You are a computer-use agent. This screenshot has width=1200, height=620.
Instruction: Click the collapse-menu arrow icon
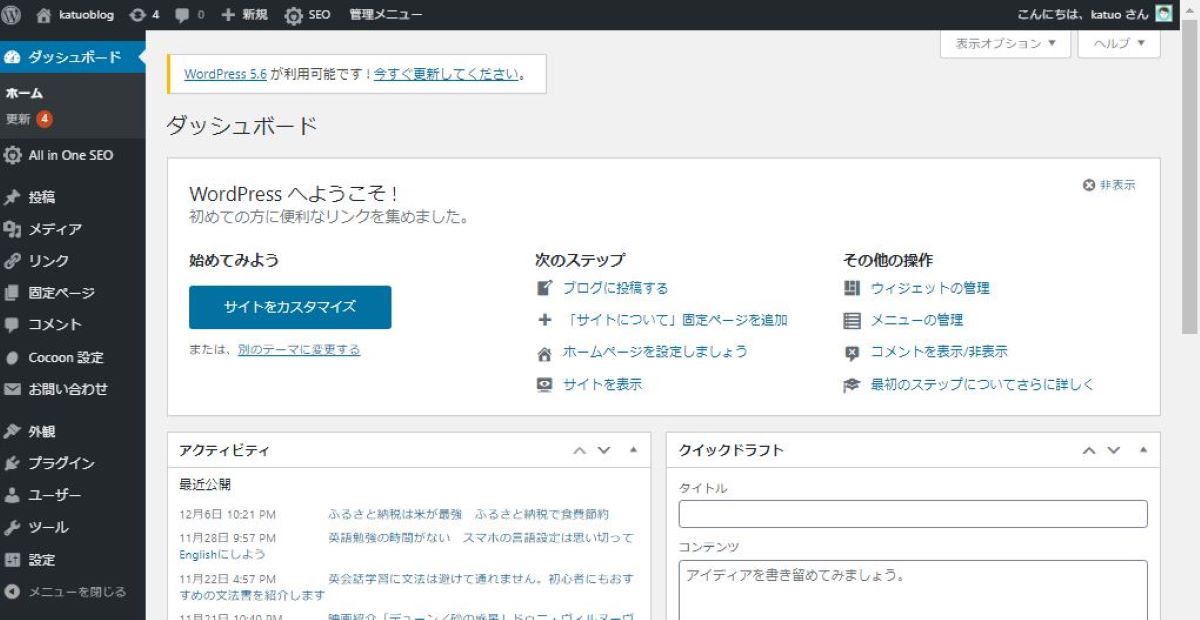pos(12,591)
